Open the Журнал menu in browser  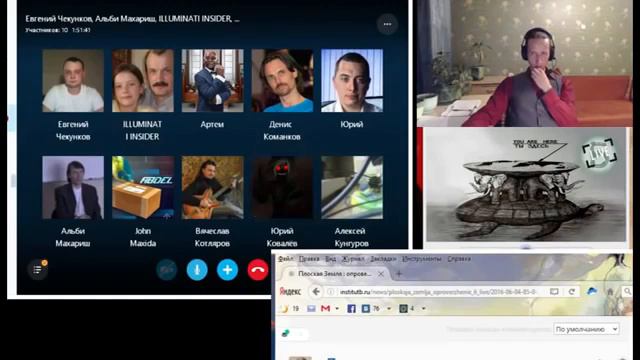[353, 259]
